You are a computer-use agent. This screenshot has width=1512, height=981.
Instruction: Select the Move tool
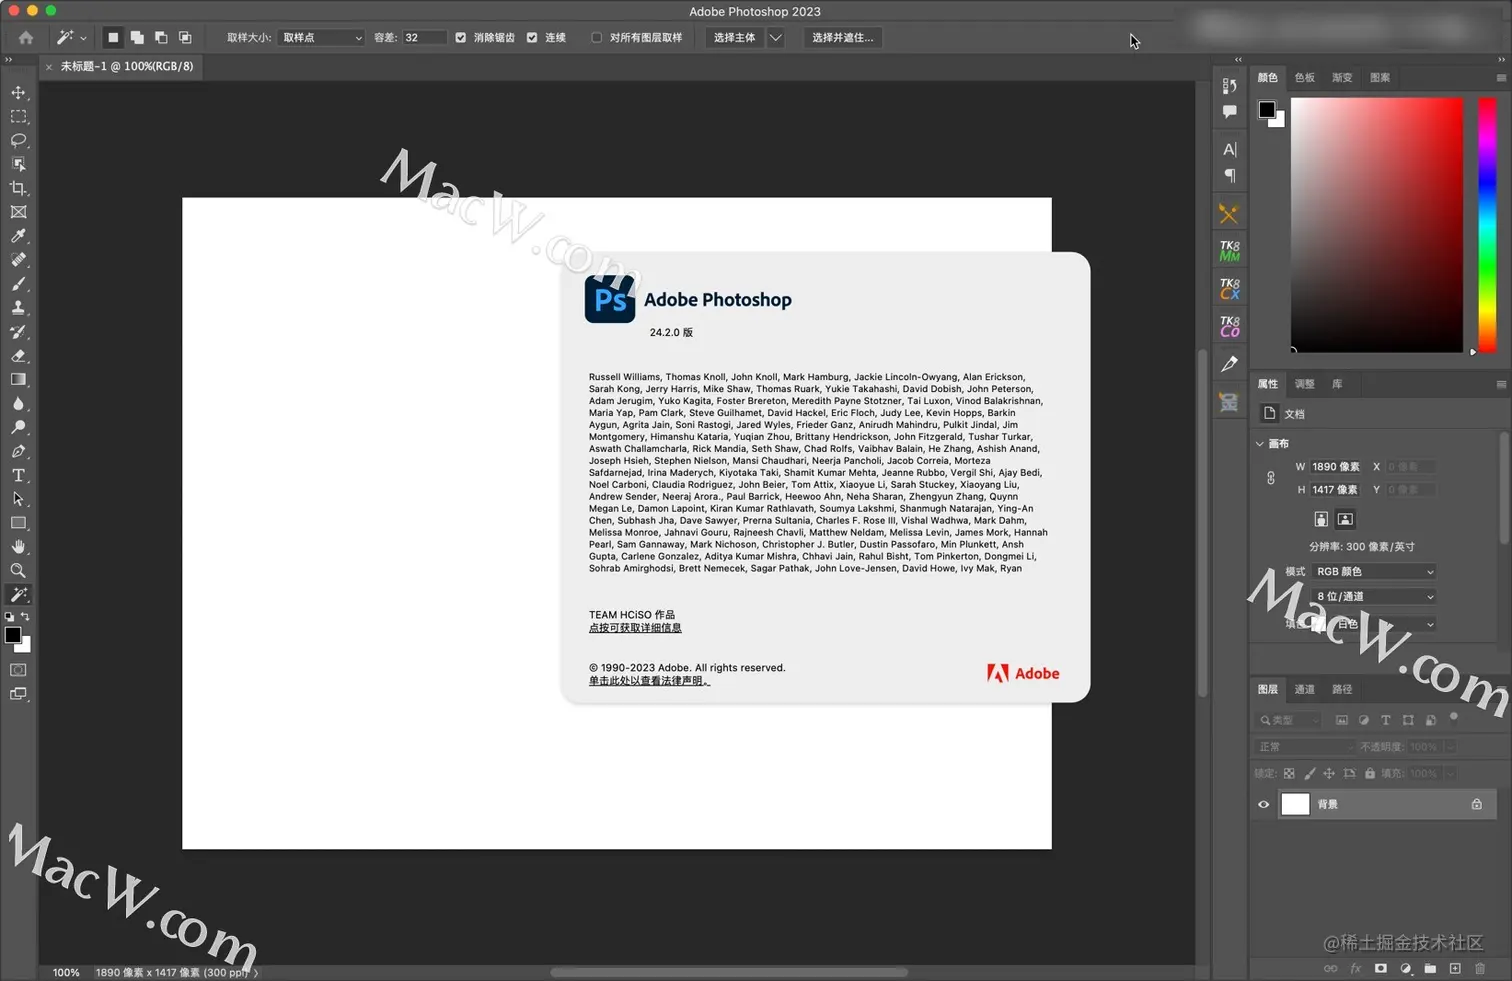pyautogui.click(x=18, y=92)
